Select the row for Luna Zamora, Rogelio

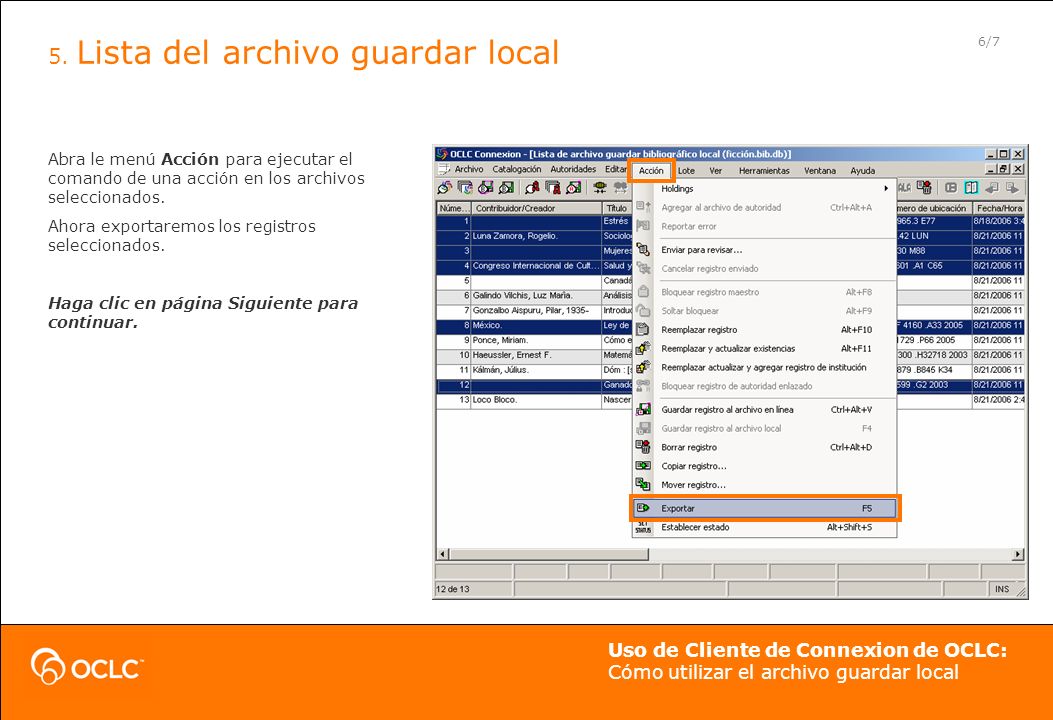(x=535, y=236)
